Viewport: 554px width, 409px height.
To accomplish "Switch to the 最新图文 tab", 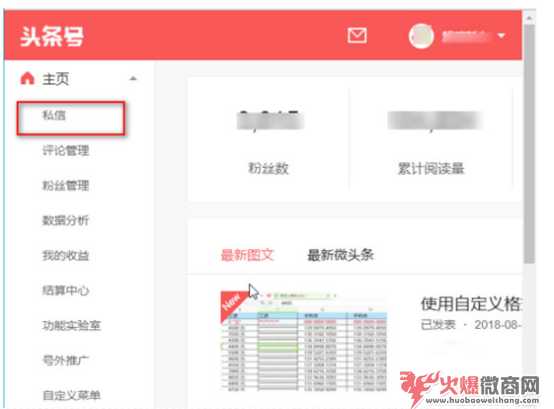I will (x=247, y=255).
